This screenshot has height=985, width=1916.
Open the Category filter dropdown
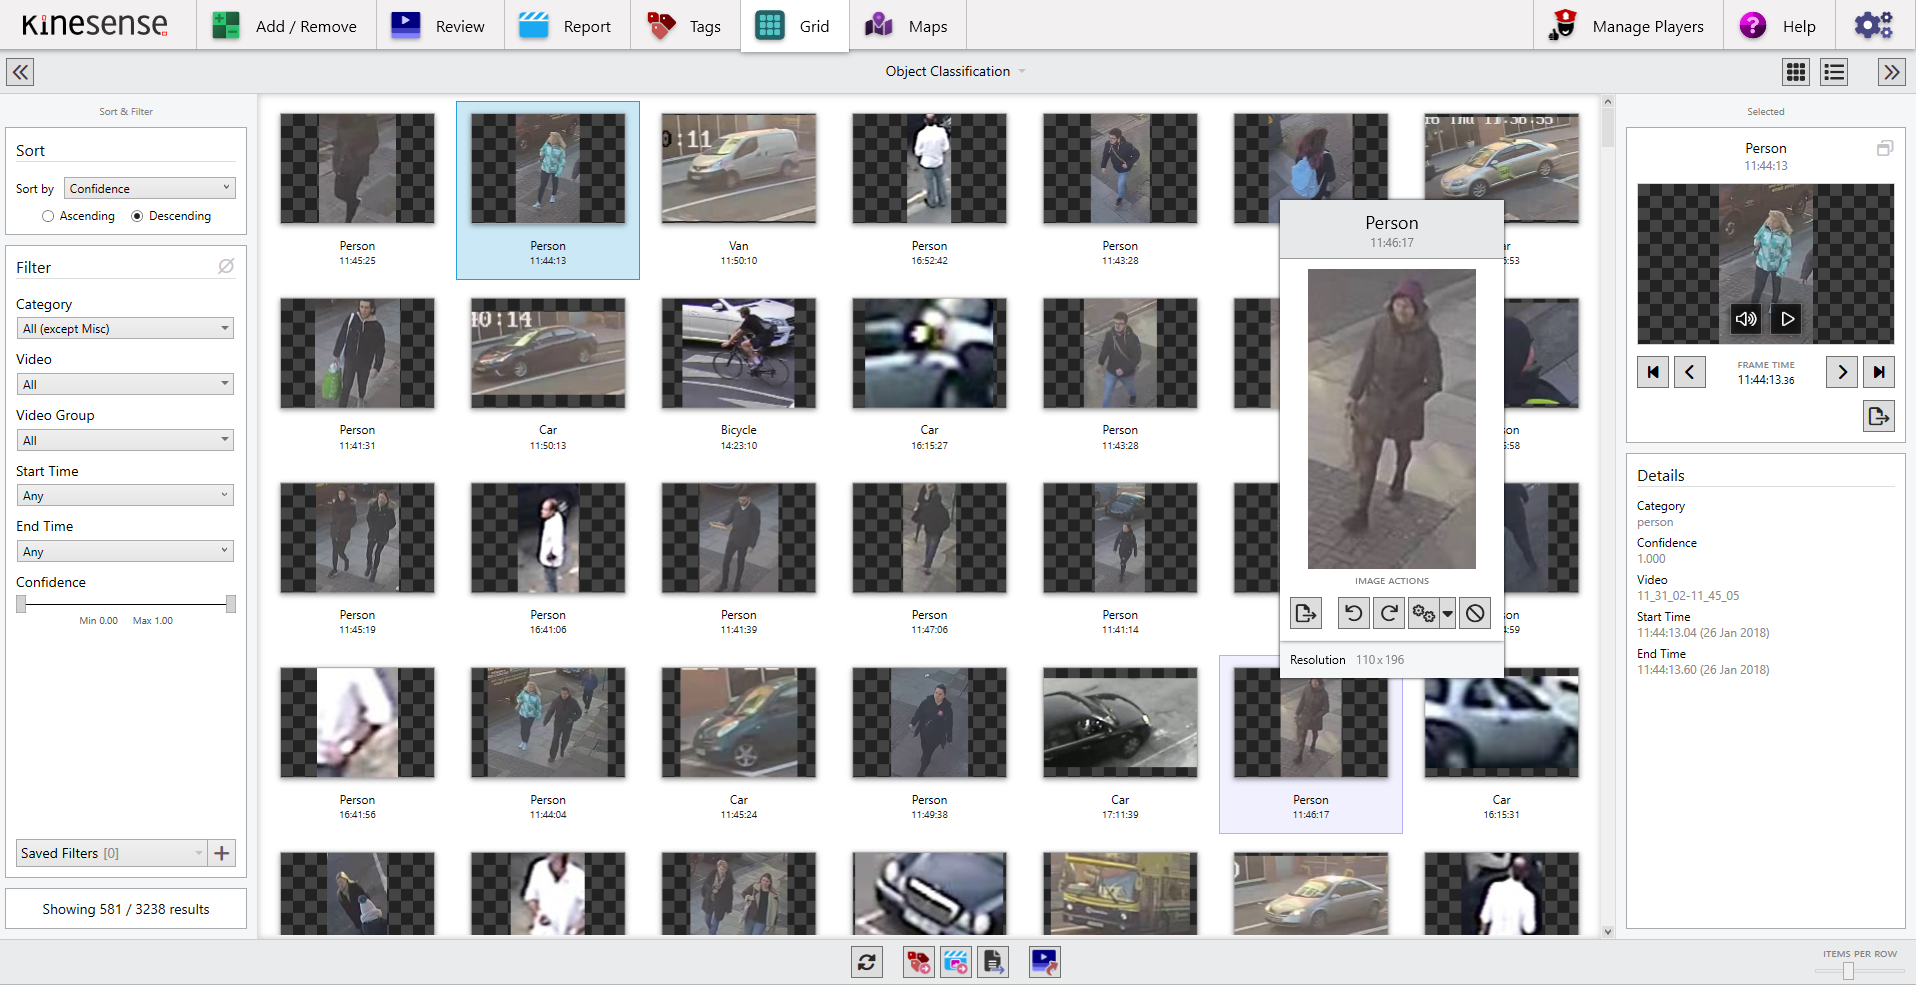point(125,328)
